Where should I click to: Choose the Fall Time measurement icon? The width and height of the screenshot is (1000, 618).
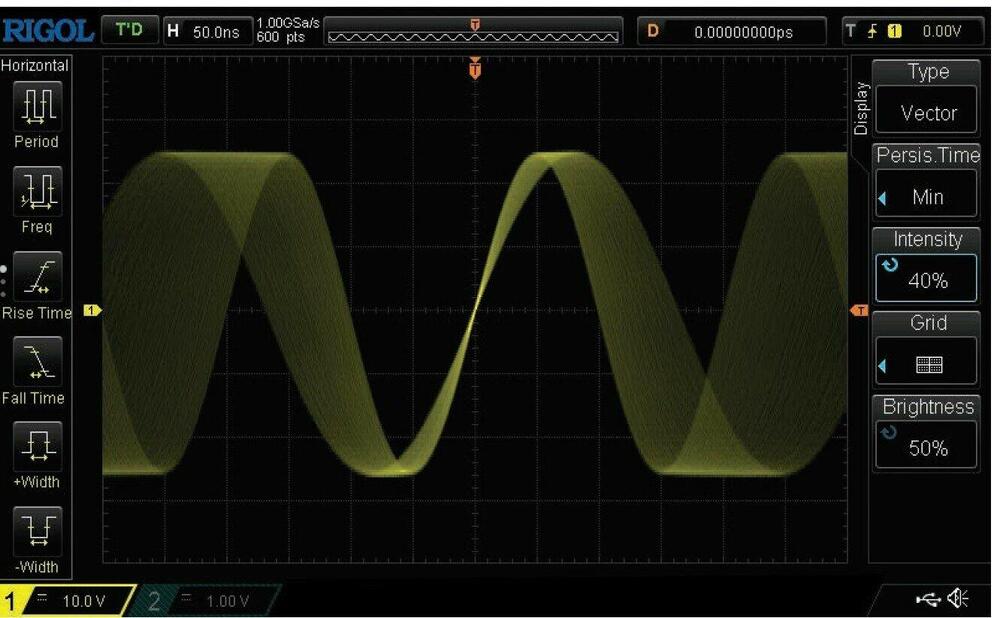point(36,360)
